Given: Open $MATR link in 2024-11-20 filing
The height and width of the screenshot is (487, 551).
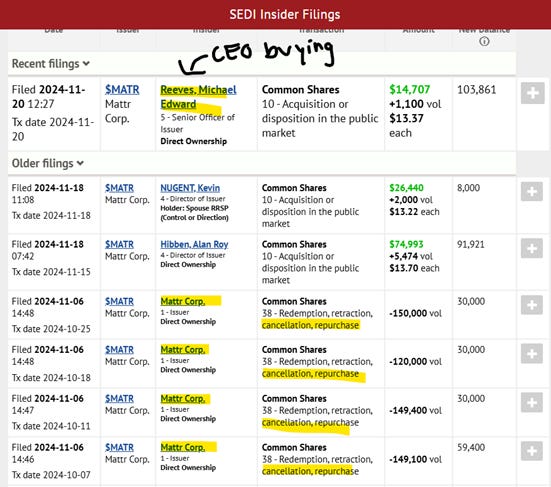Looking at the screenshot, I should tap(122, 90).
